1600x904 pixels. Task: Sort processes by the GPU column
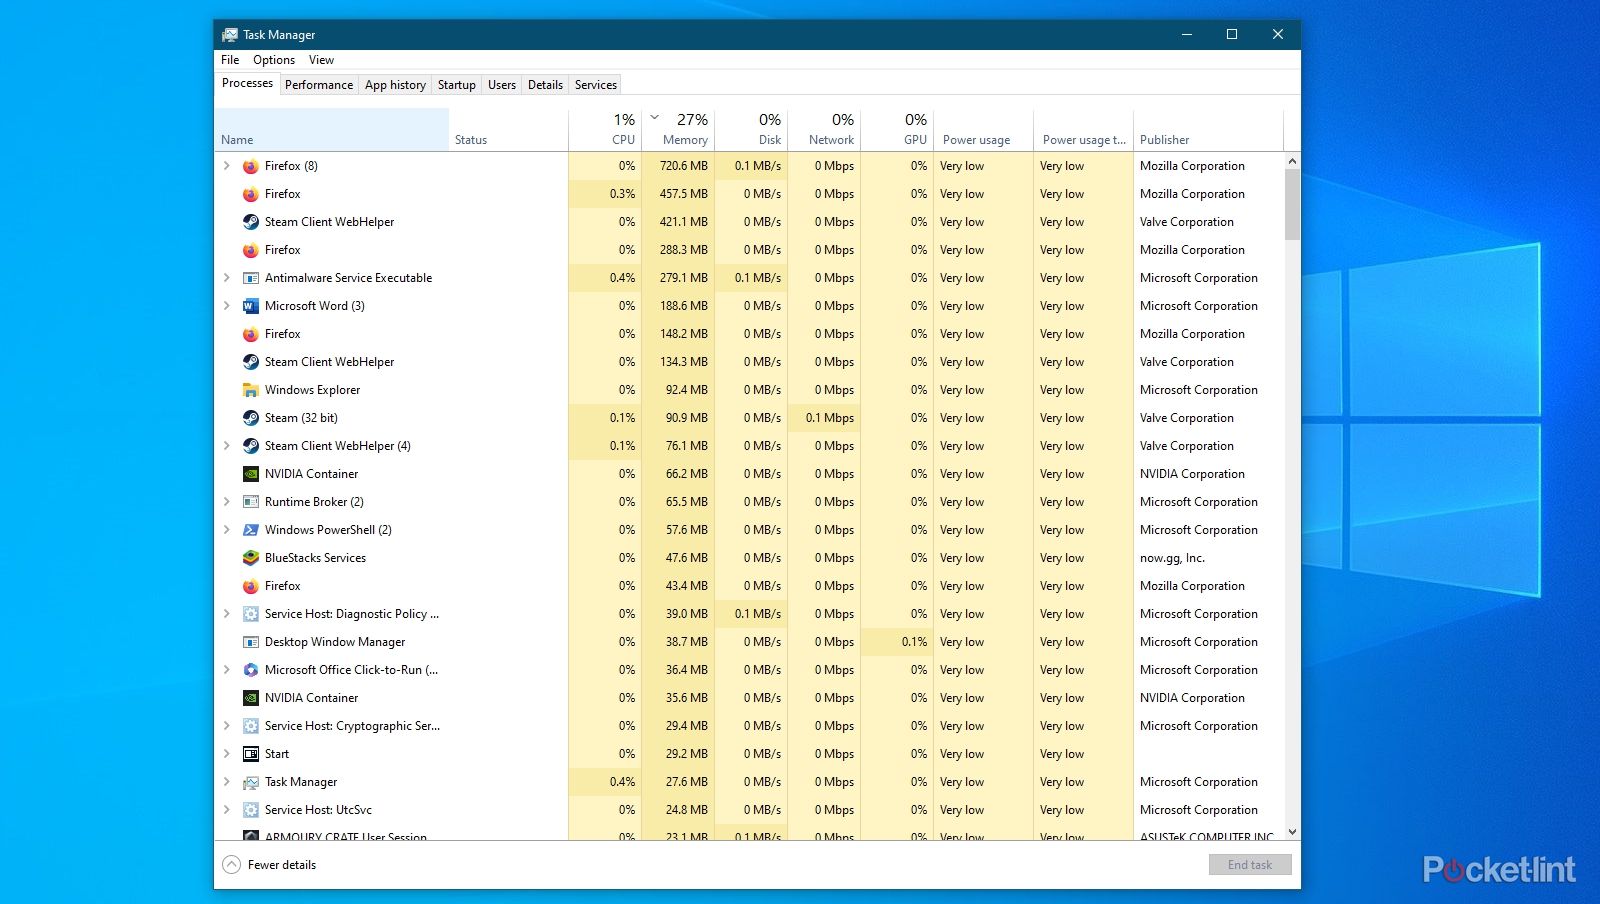coord(897,129)
